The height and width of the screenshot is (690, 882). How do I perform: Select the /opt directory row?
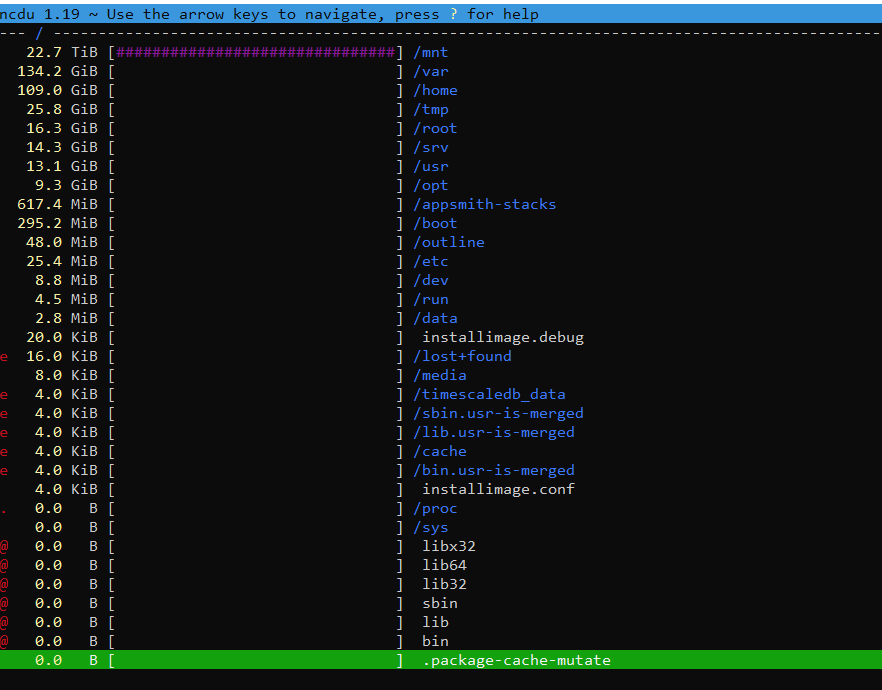(441, 185)
